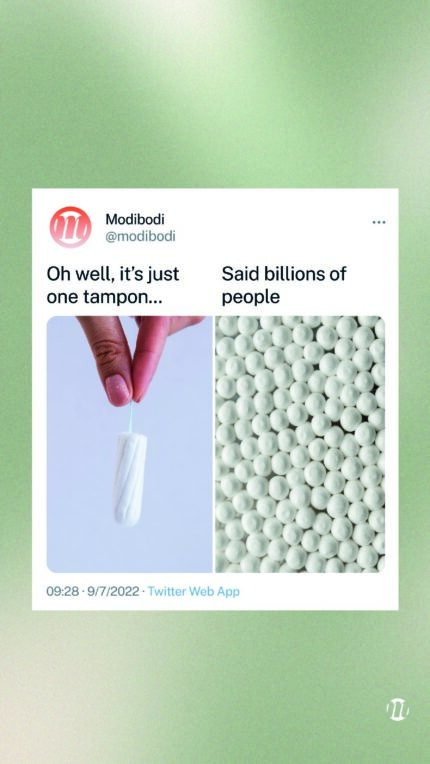Click the hanging white tampon

[130, 478]
